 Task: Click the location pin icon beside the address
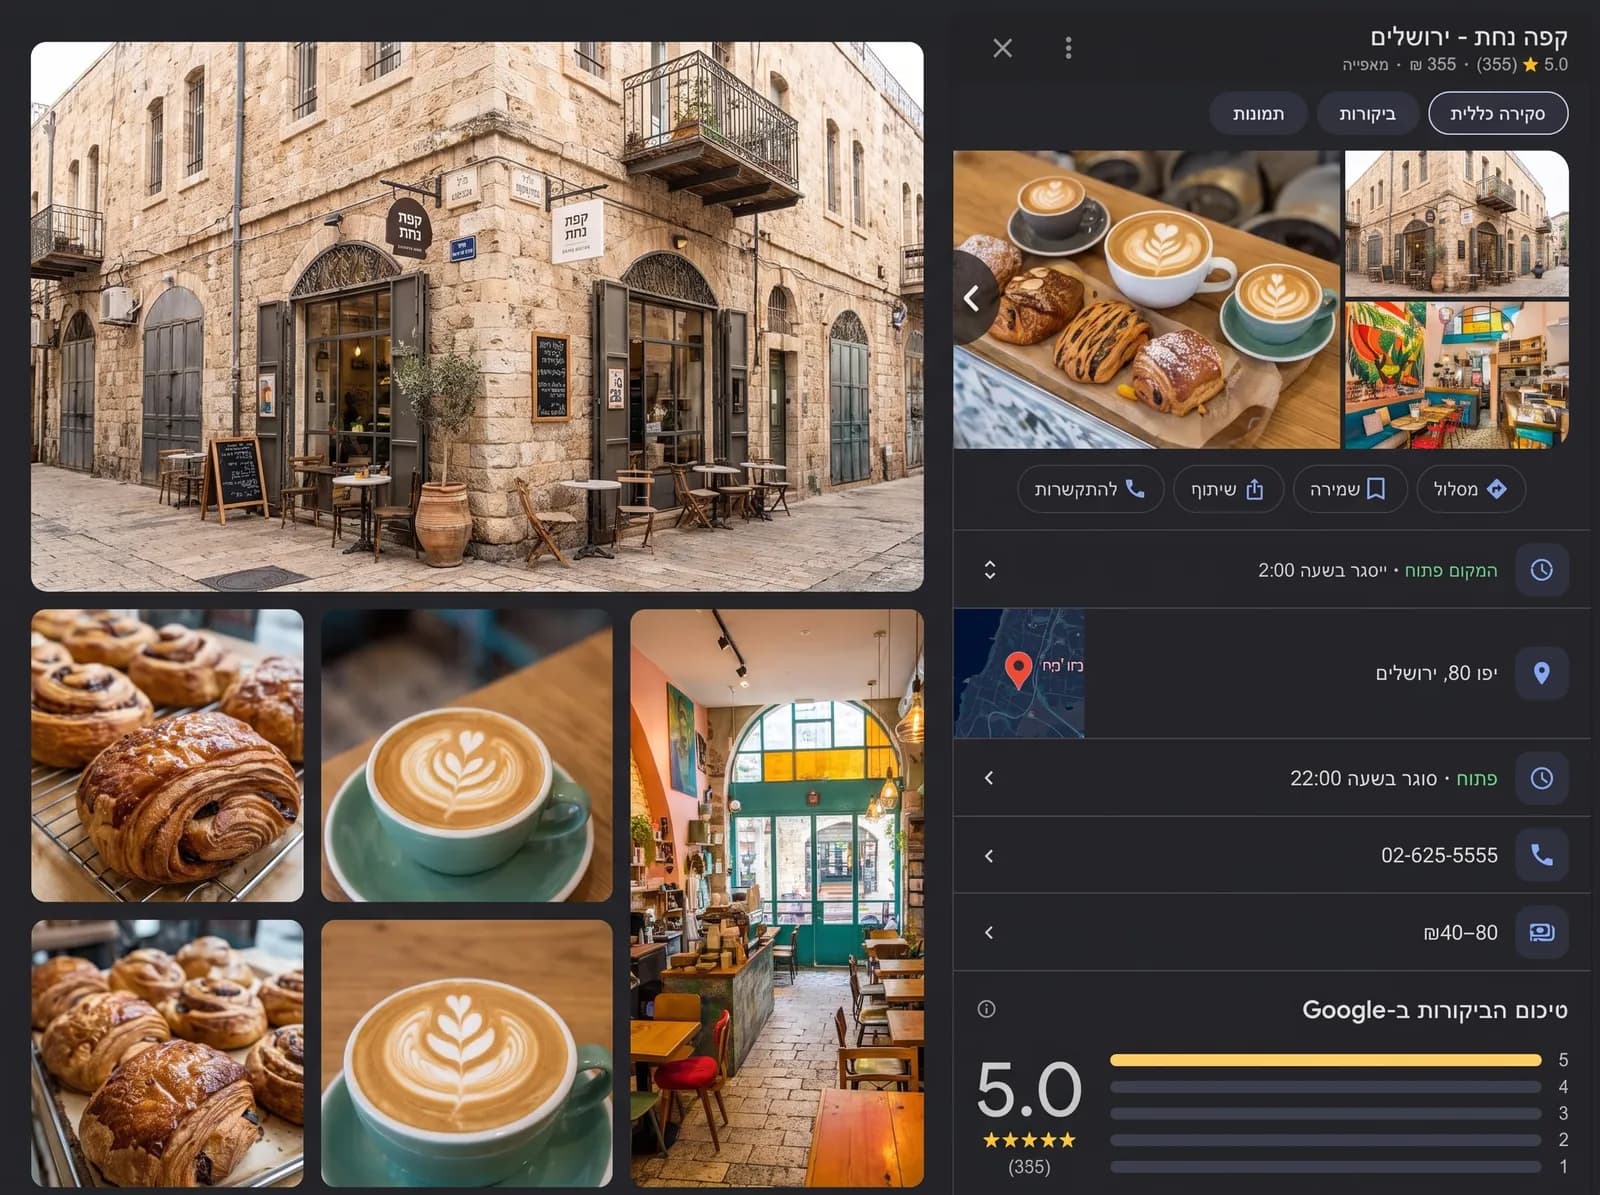pos(1541,673)
